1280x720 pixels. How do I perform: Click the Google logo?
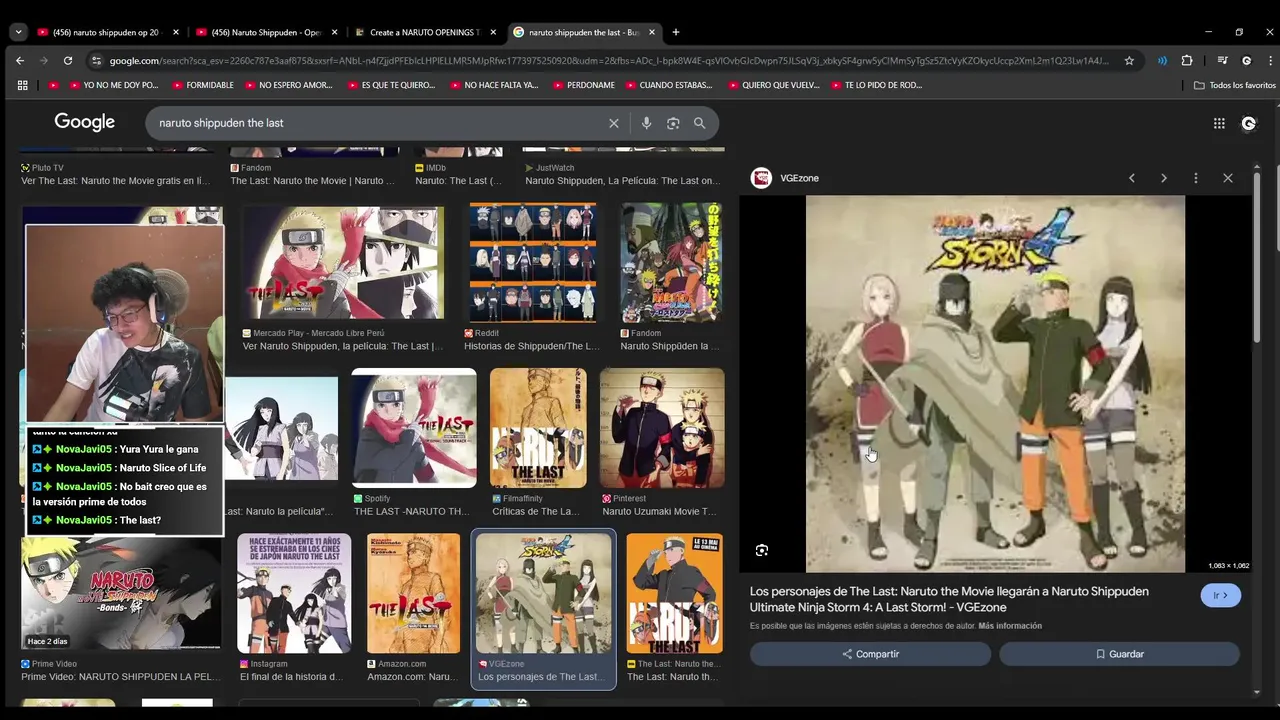point(85,122)
